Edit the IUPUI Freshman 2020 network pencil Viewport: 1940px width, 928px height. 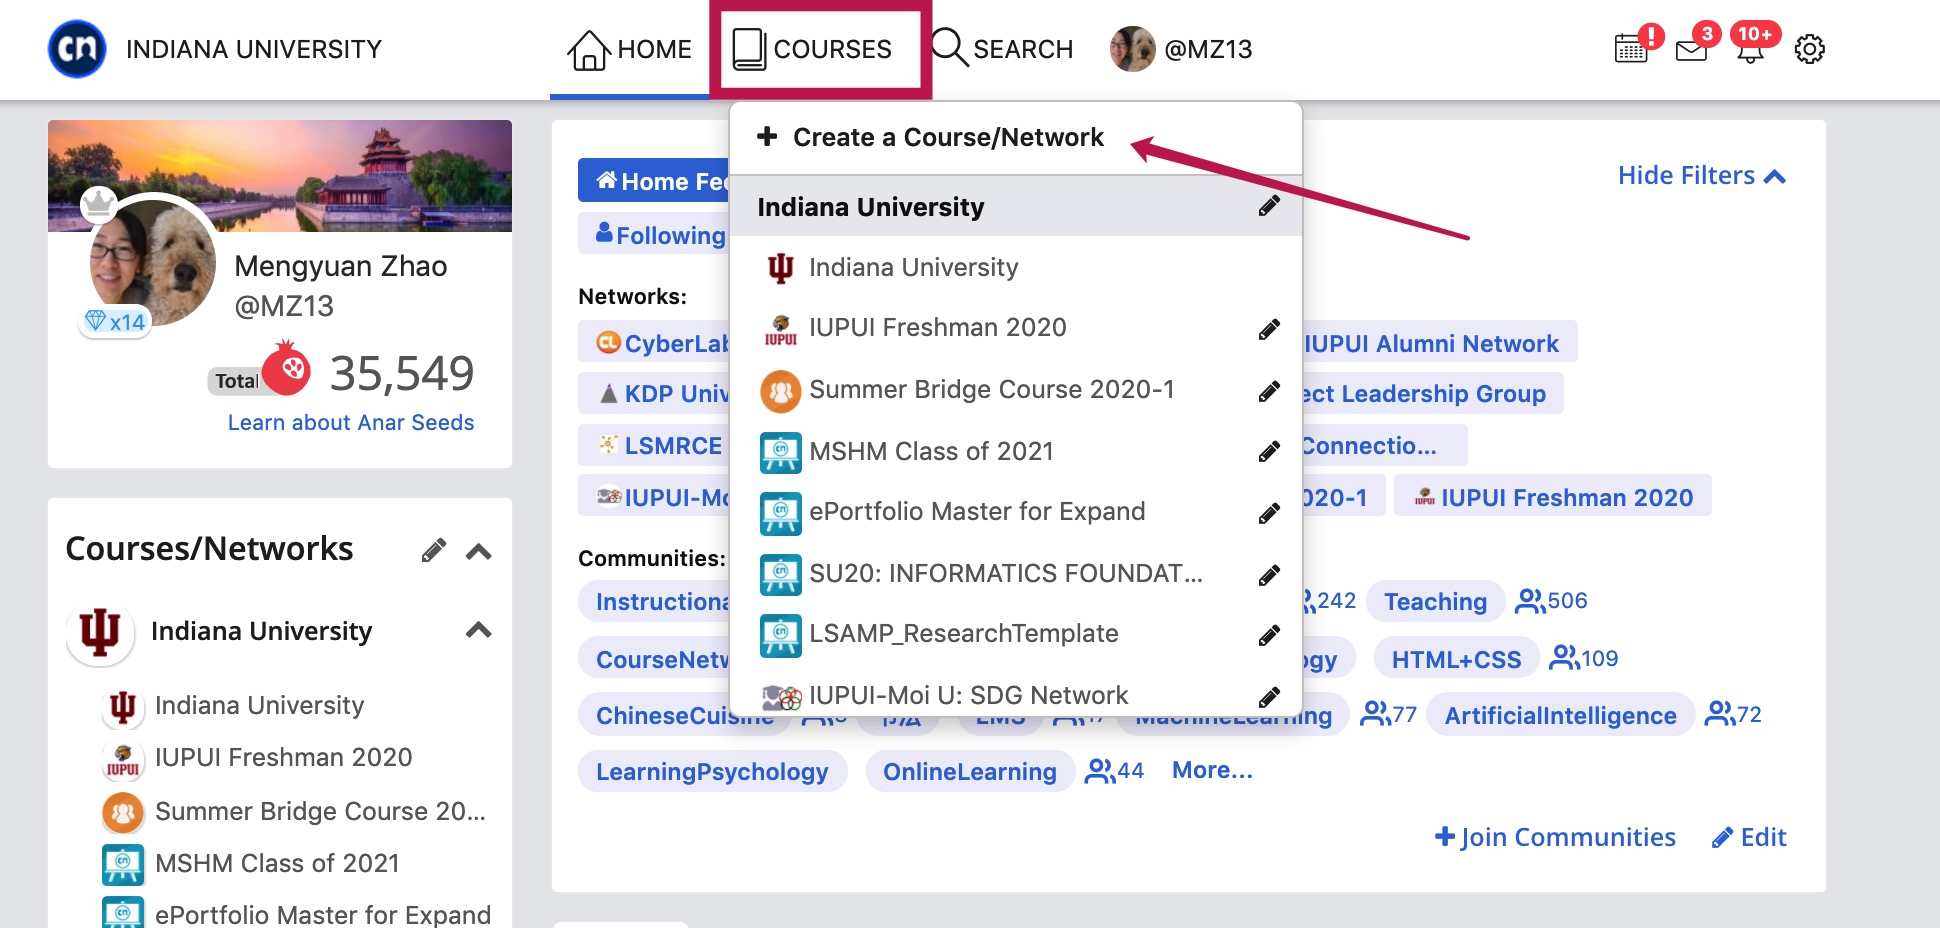click(x=1271, y=327)
